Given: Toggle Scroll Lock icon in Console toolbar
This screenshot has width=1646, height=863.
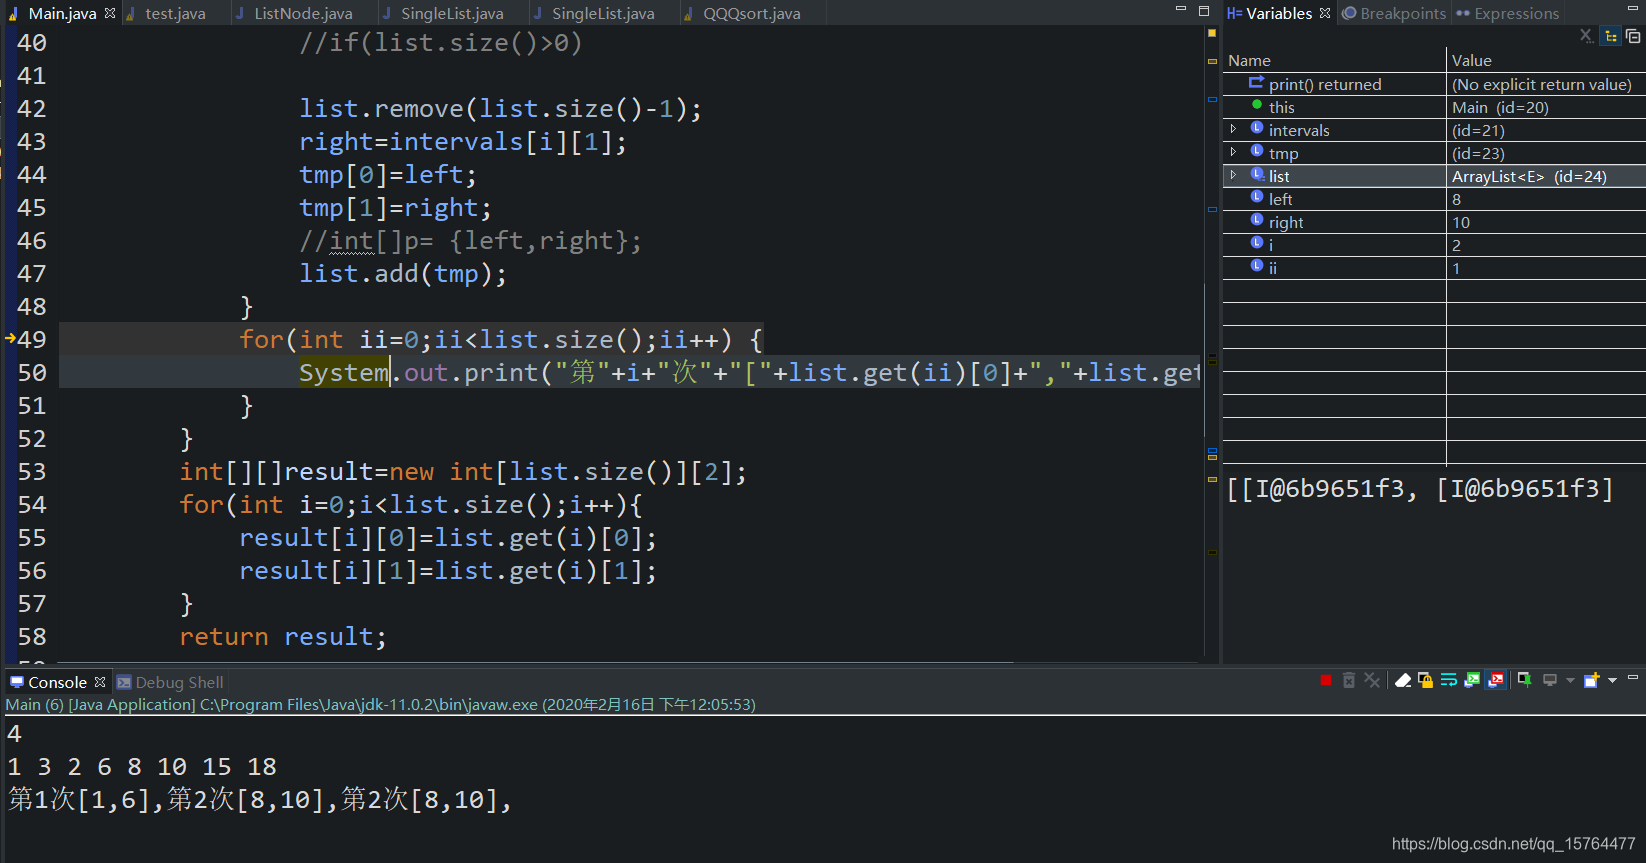Looking at the screenshot, I should point(1426,681).
